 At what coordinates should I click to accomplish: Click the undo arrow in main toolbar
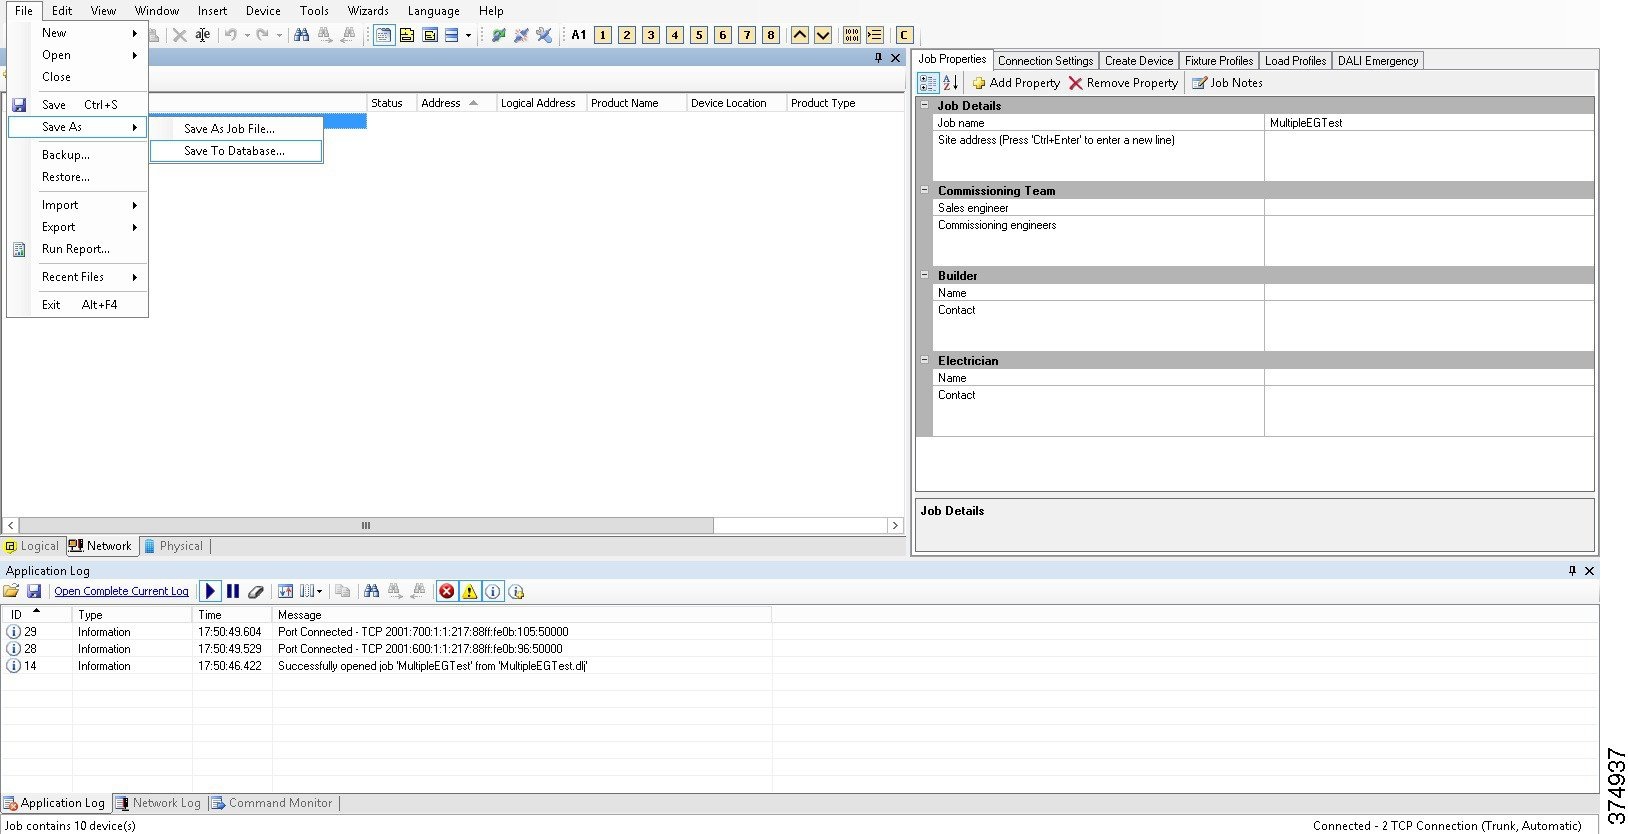tap(231, 35)
